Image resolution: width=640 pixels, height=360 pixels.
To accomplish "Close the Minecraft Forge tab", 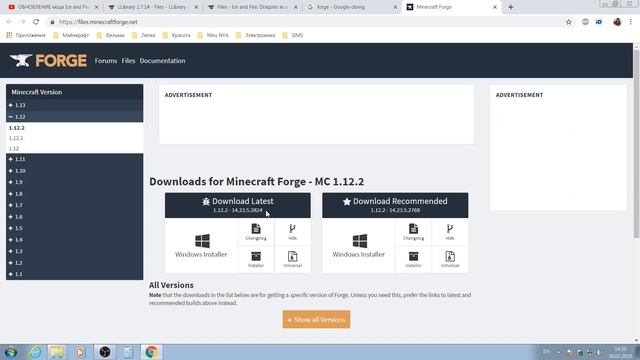I will click(495, 7).
